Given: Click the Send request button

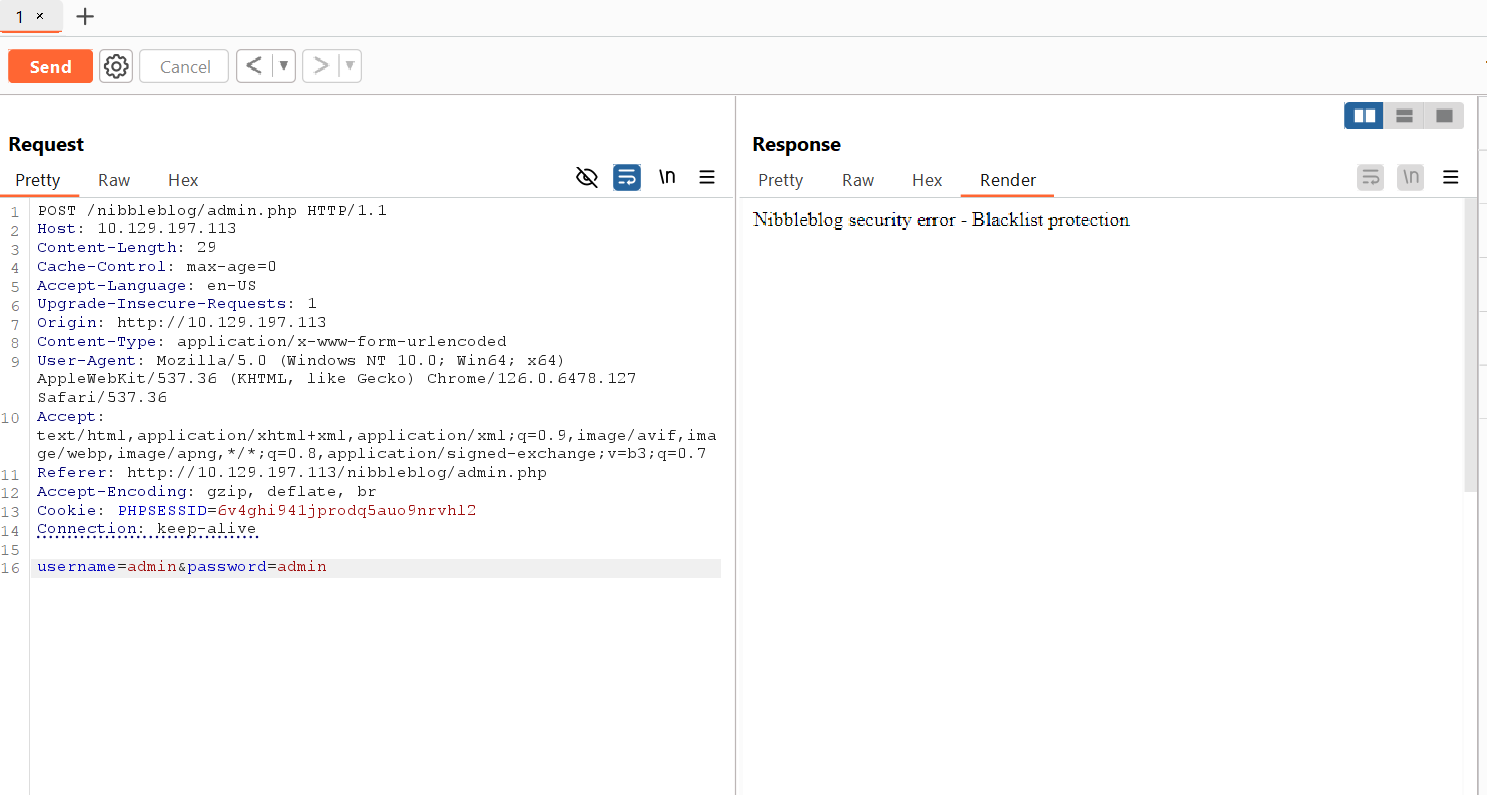Looking at the screenshot, I should [50, 67].
